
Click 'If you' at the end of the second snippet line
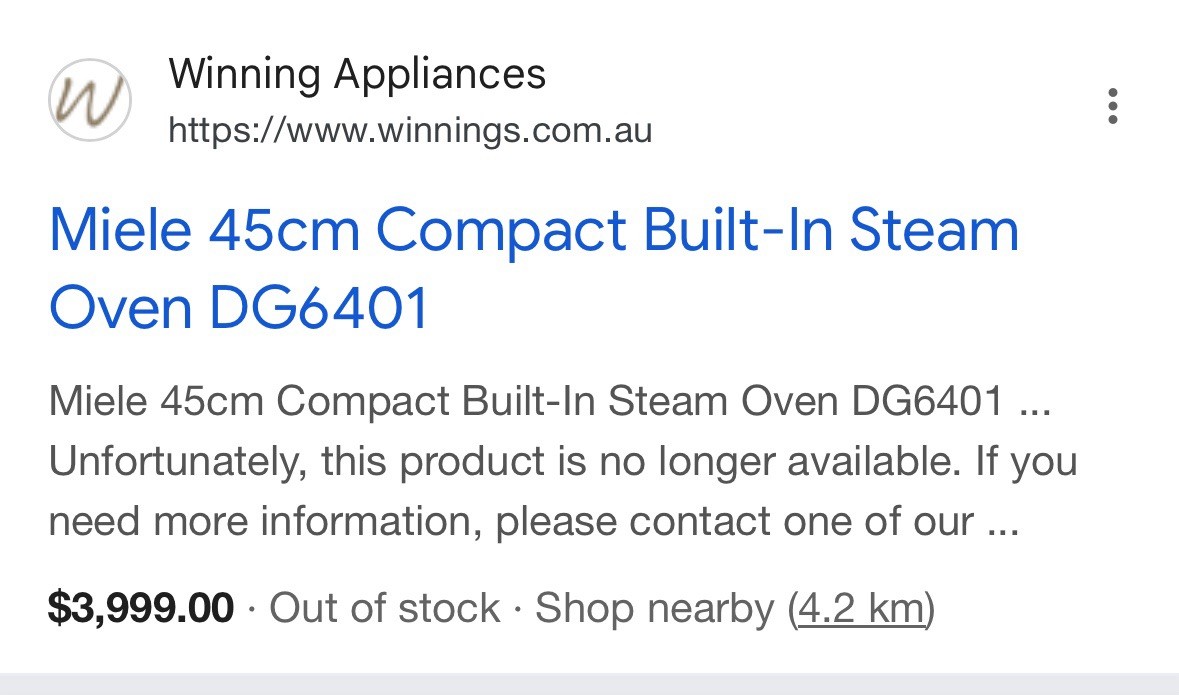[x=1026, y=462]
